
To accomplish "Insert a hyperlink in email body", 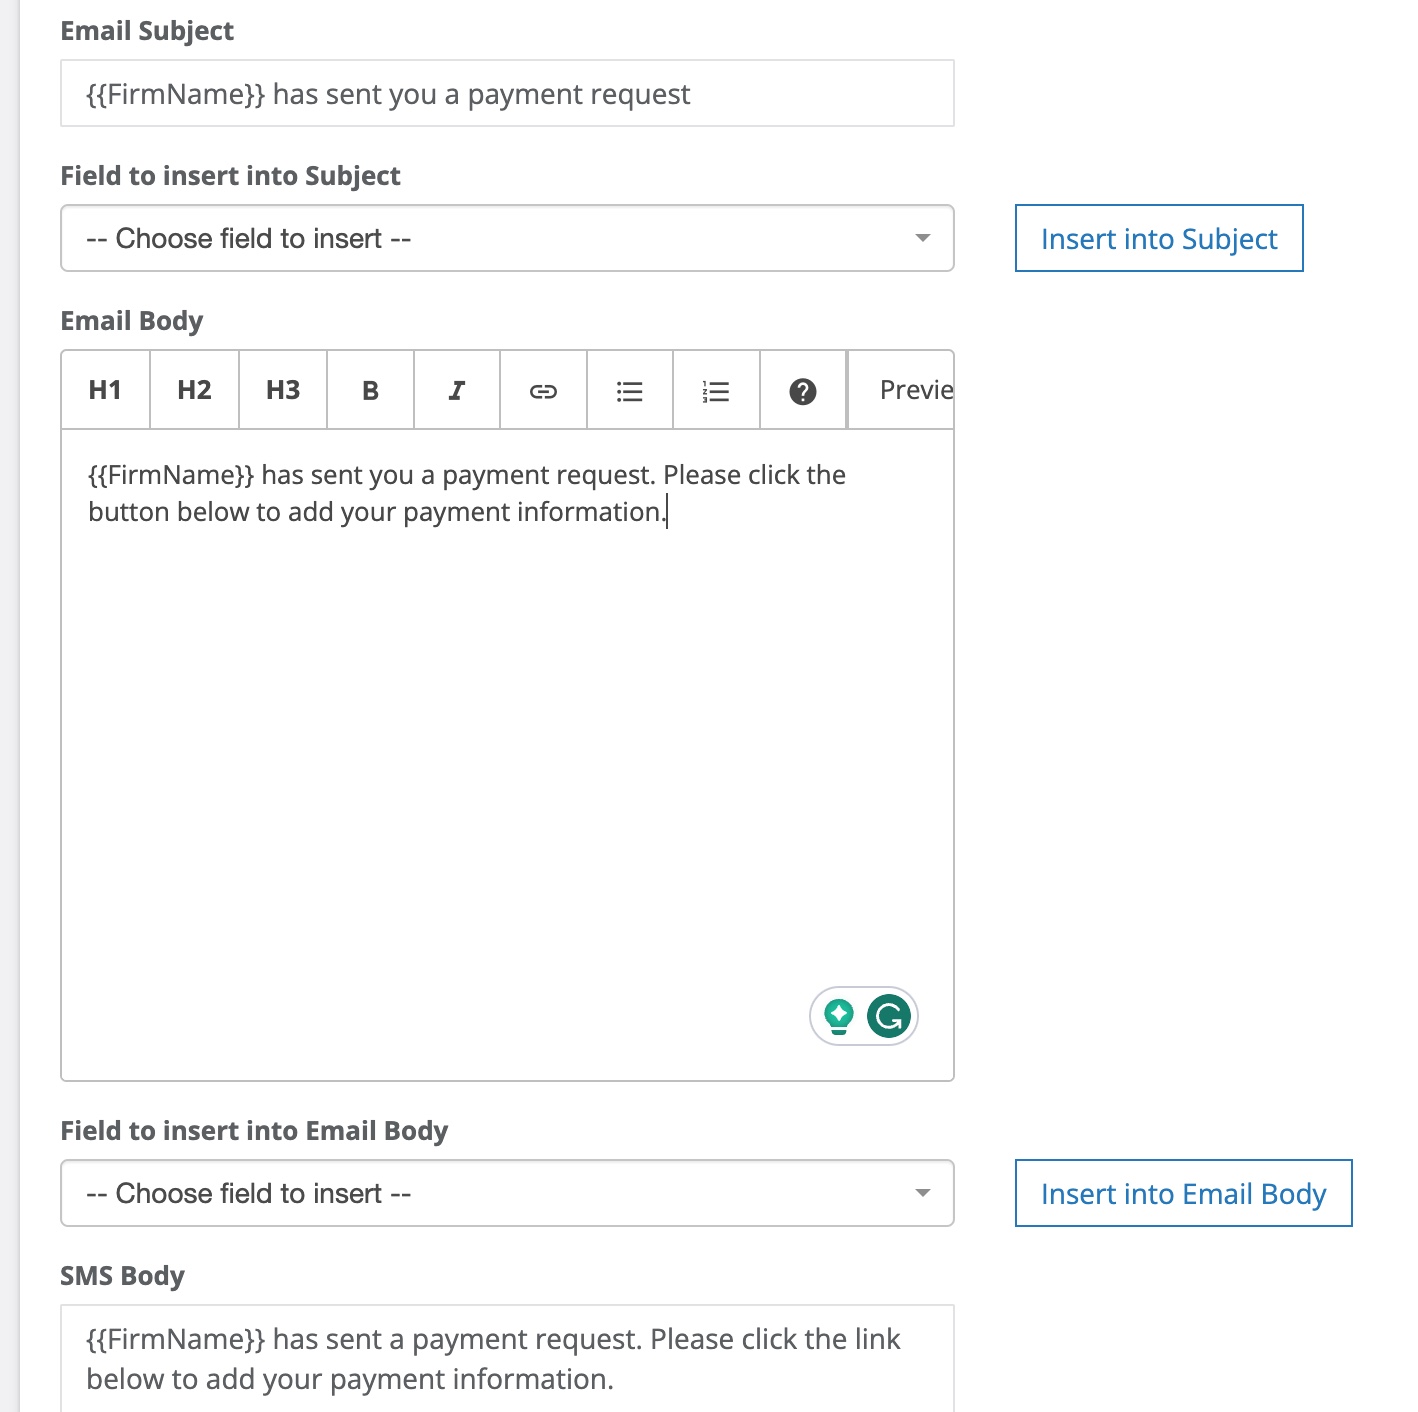I will (x=543, y=390).
